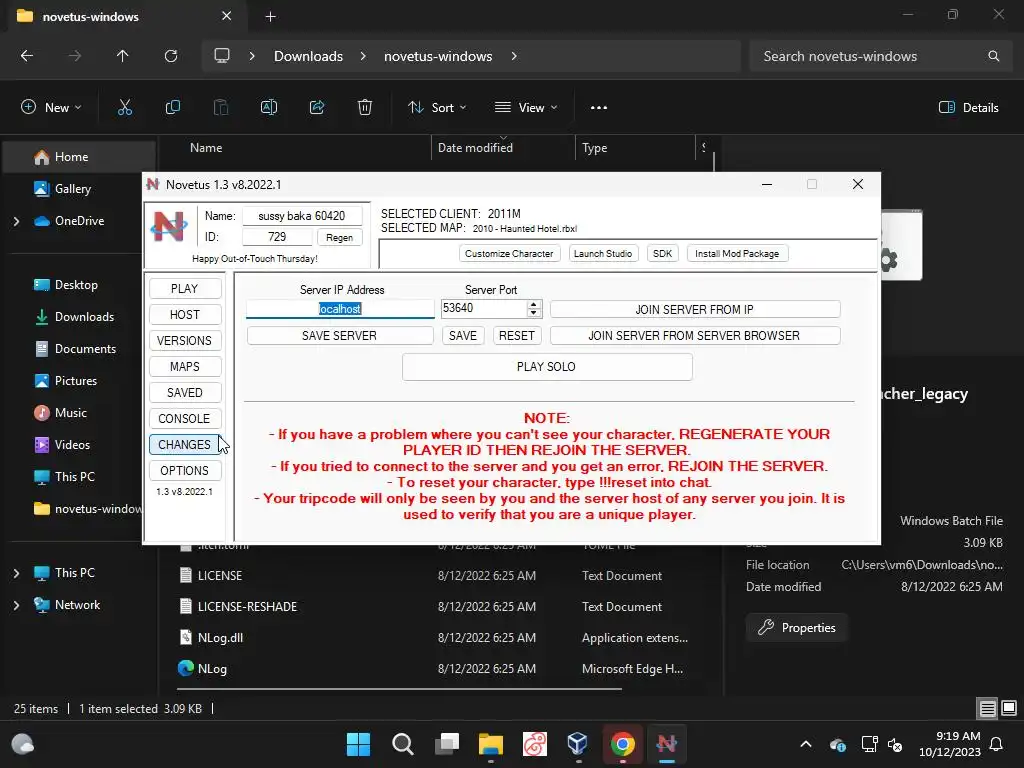This screenshot has height=768, width=1024.
Task: Click the Share icon in Explorer toolbar
Action: 317,108
